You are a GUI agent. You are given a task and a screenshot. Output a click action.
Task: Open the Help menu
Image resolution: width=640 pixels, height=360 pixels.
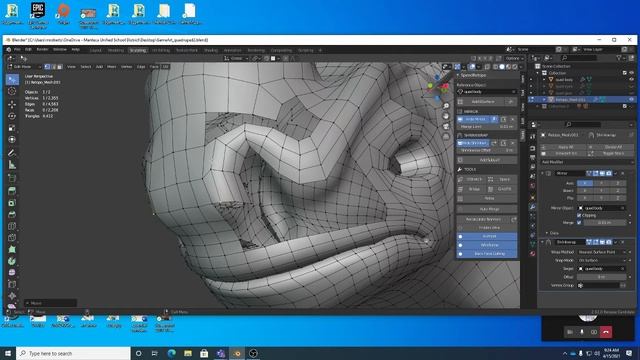(x=76, y=50)
